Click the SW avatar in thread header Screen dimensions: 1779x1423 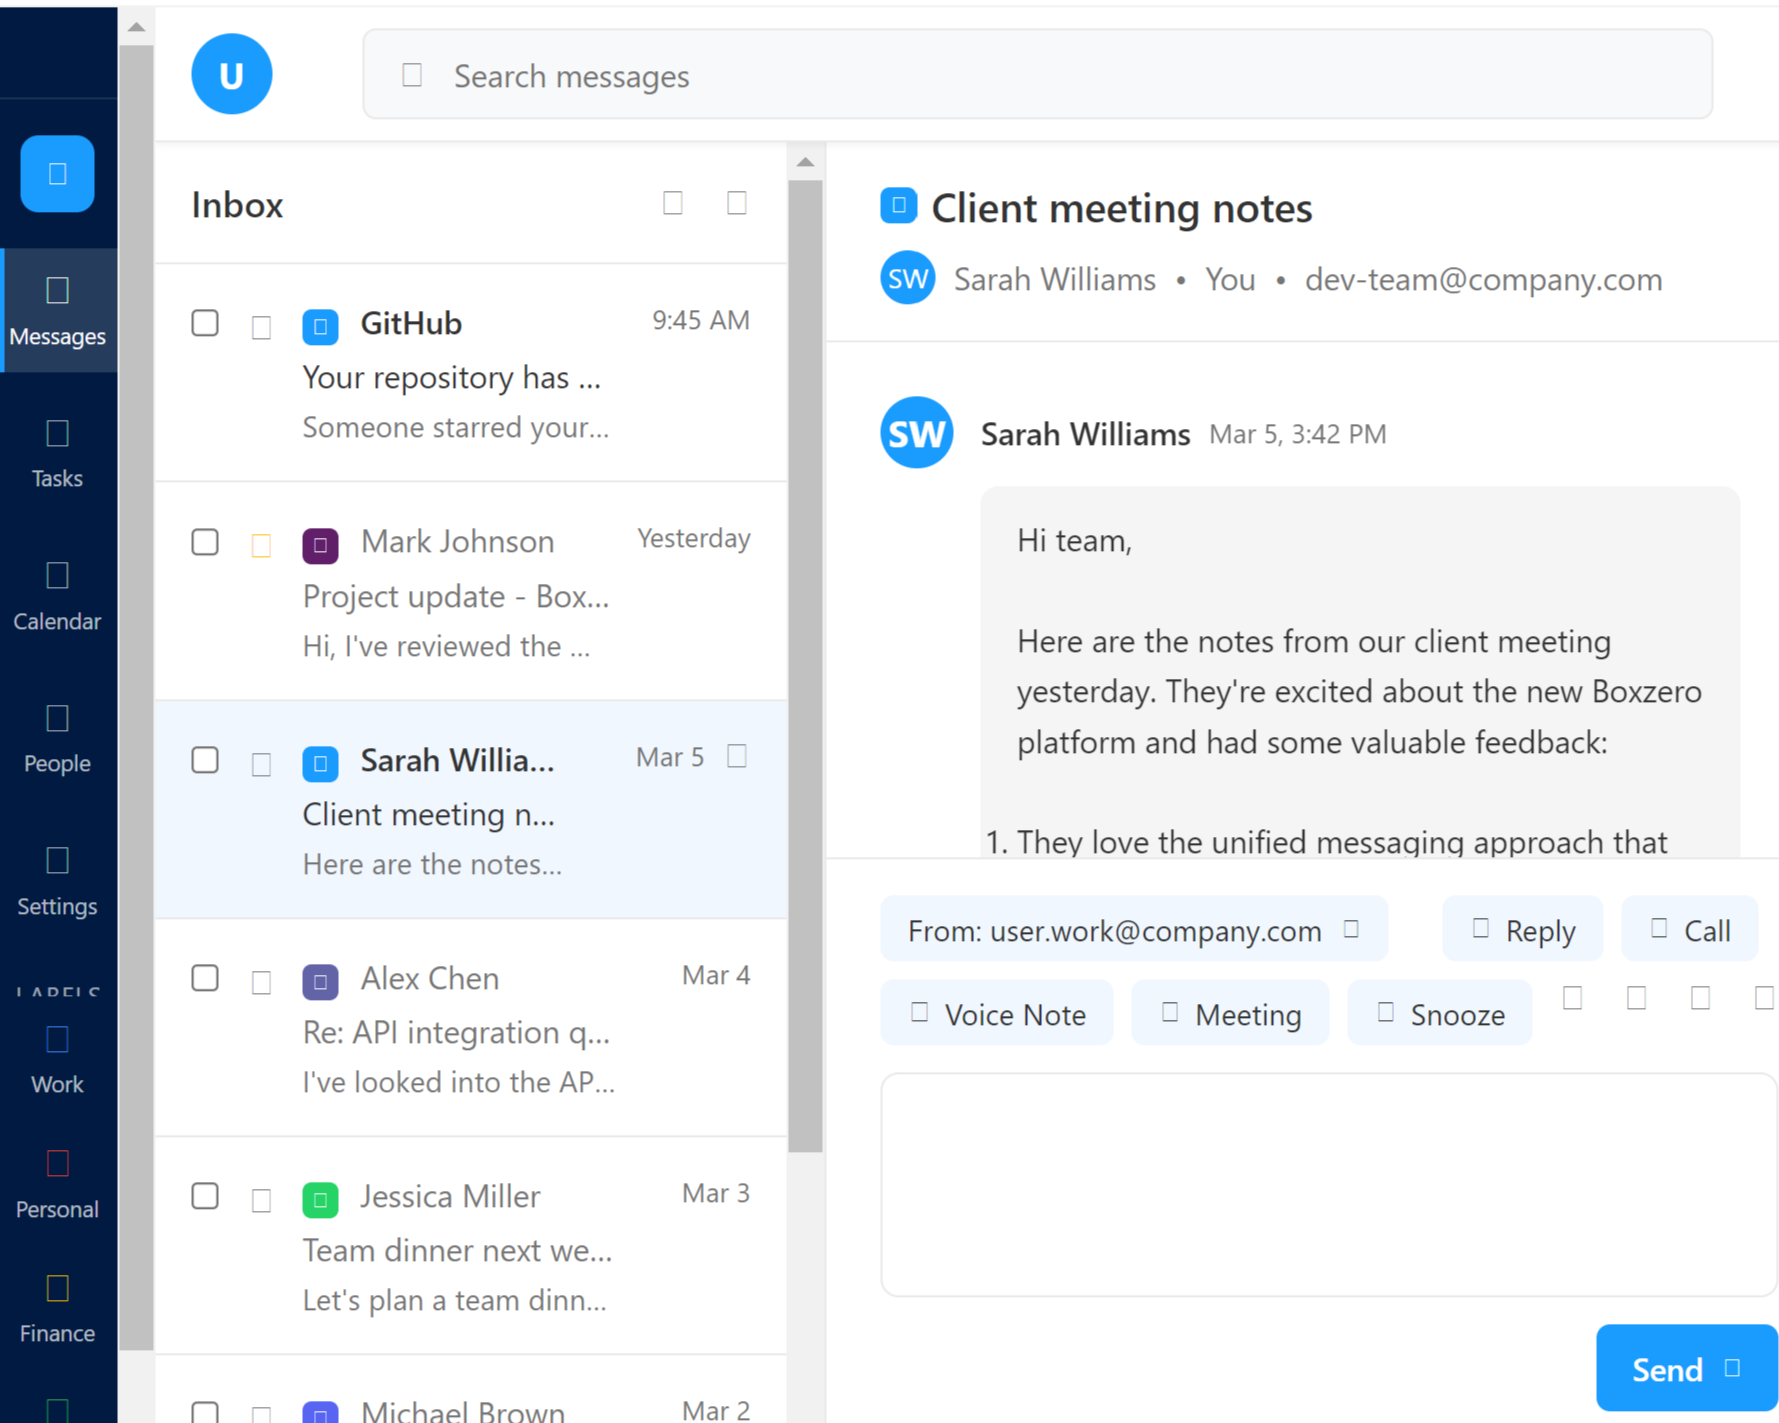click(908, 278)
